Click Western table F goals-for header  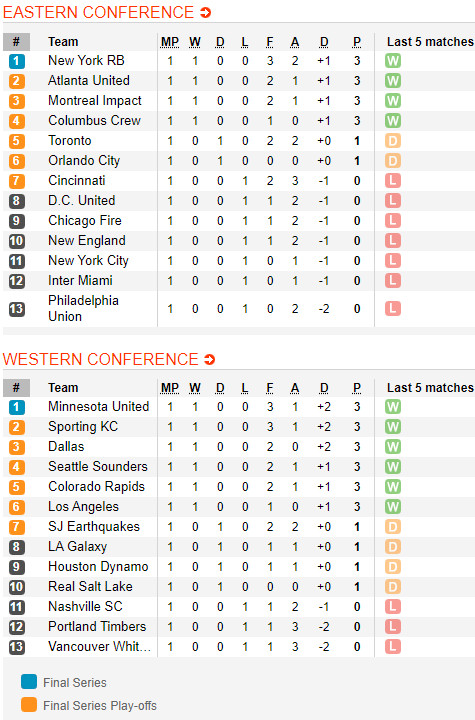[x=270, y=388]
